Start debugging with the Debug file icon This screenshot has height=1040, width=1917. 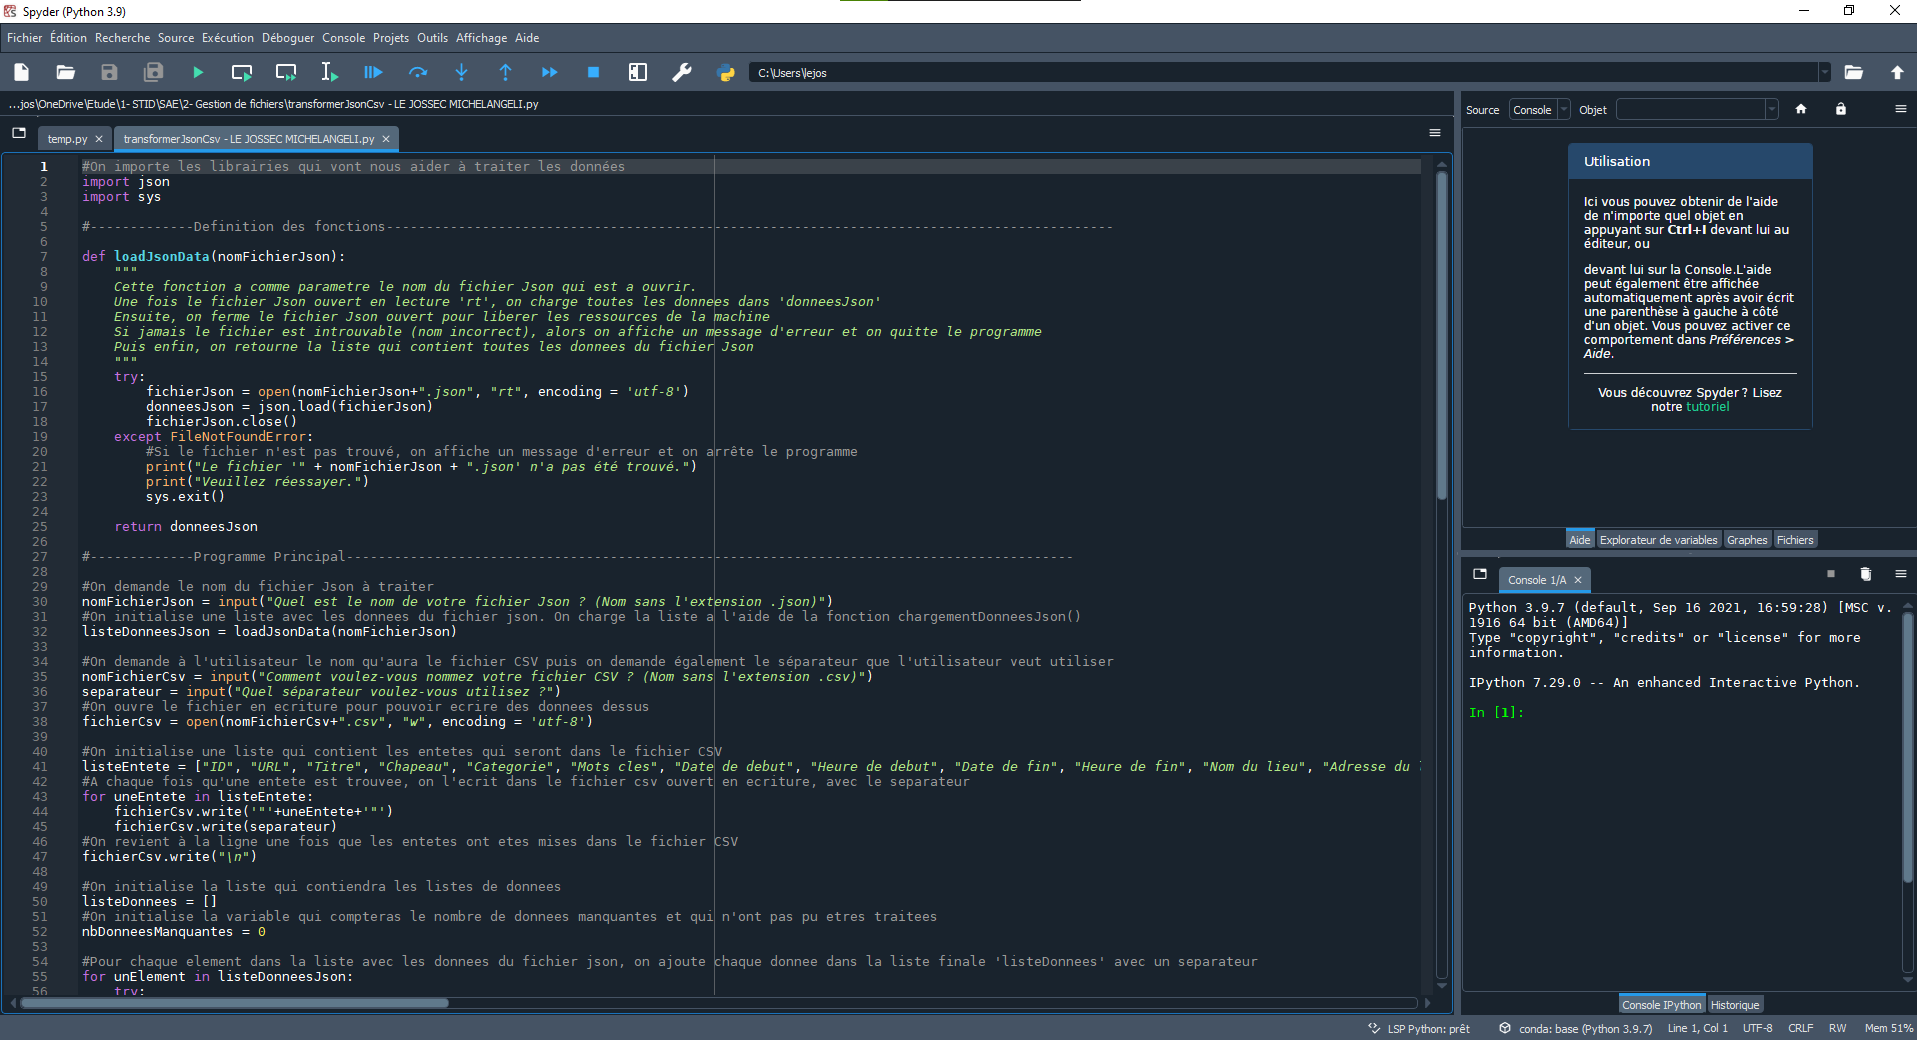point(373,72)
